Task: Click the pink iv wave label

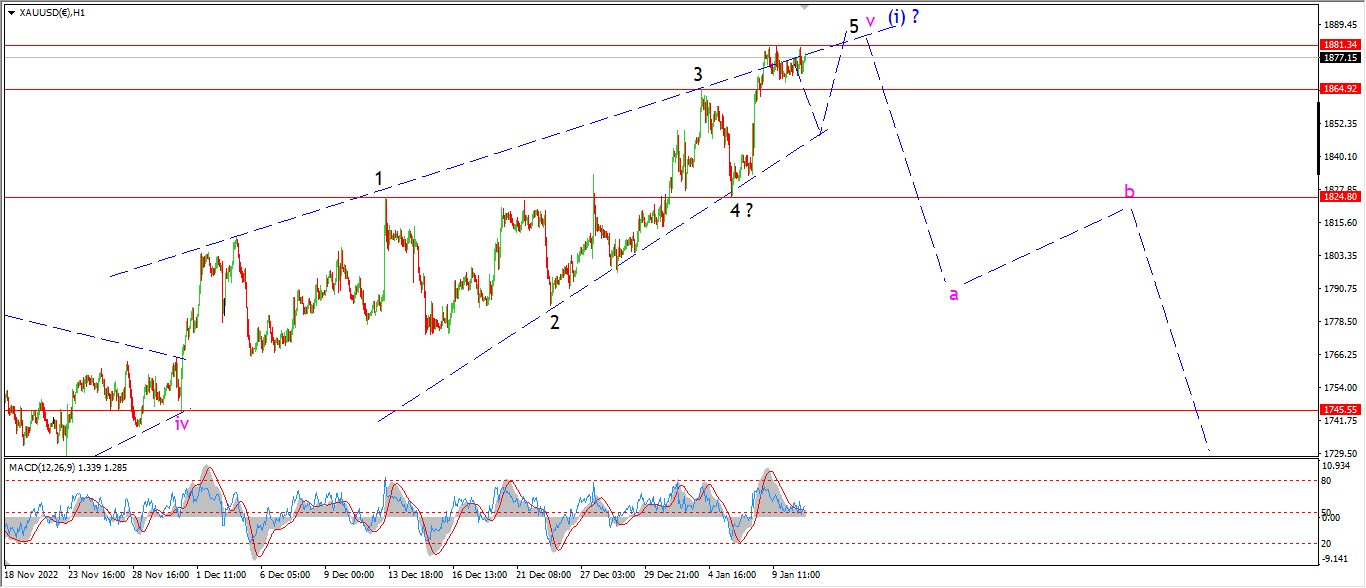Action: click(182, 424)
